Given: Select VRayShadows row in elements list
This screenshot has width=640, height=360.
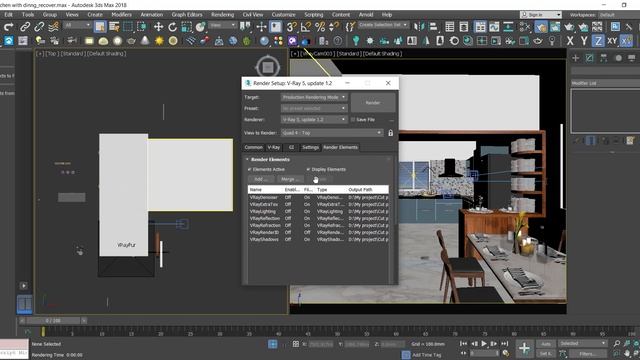Looking at the screenshot, I should (318, 239).
